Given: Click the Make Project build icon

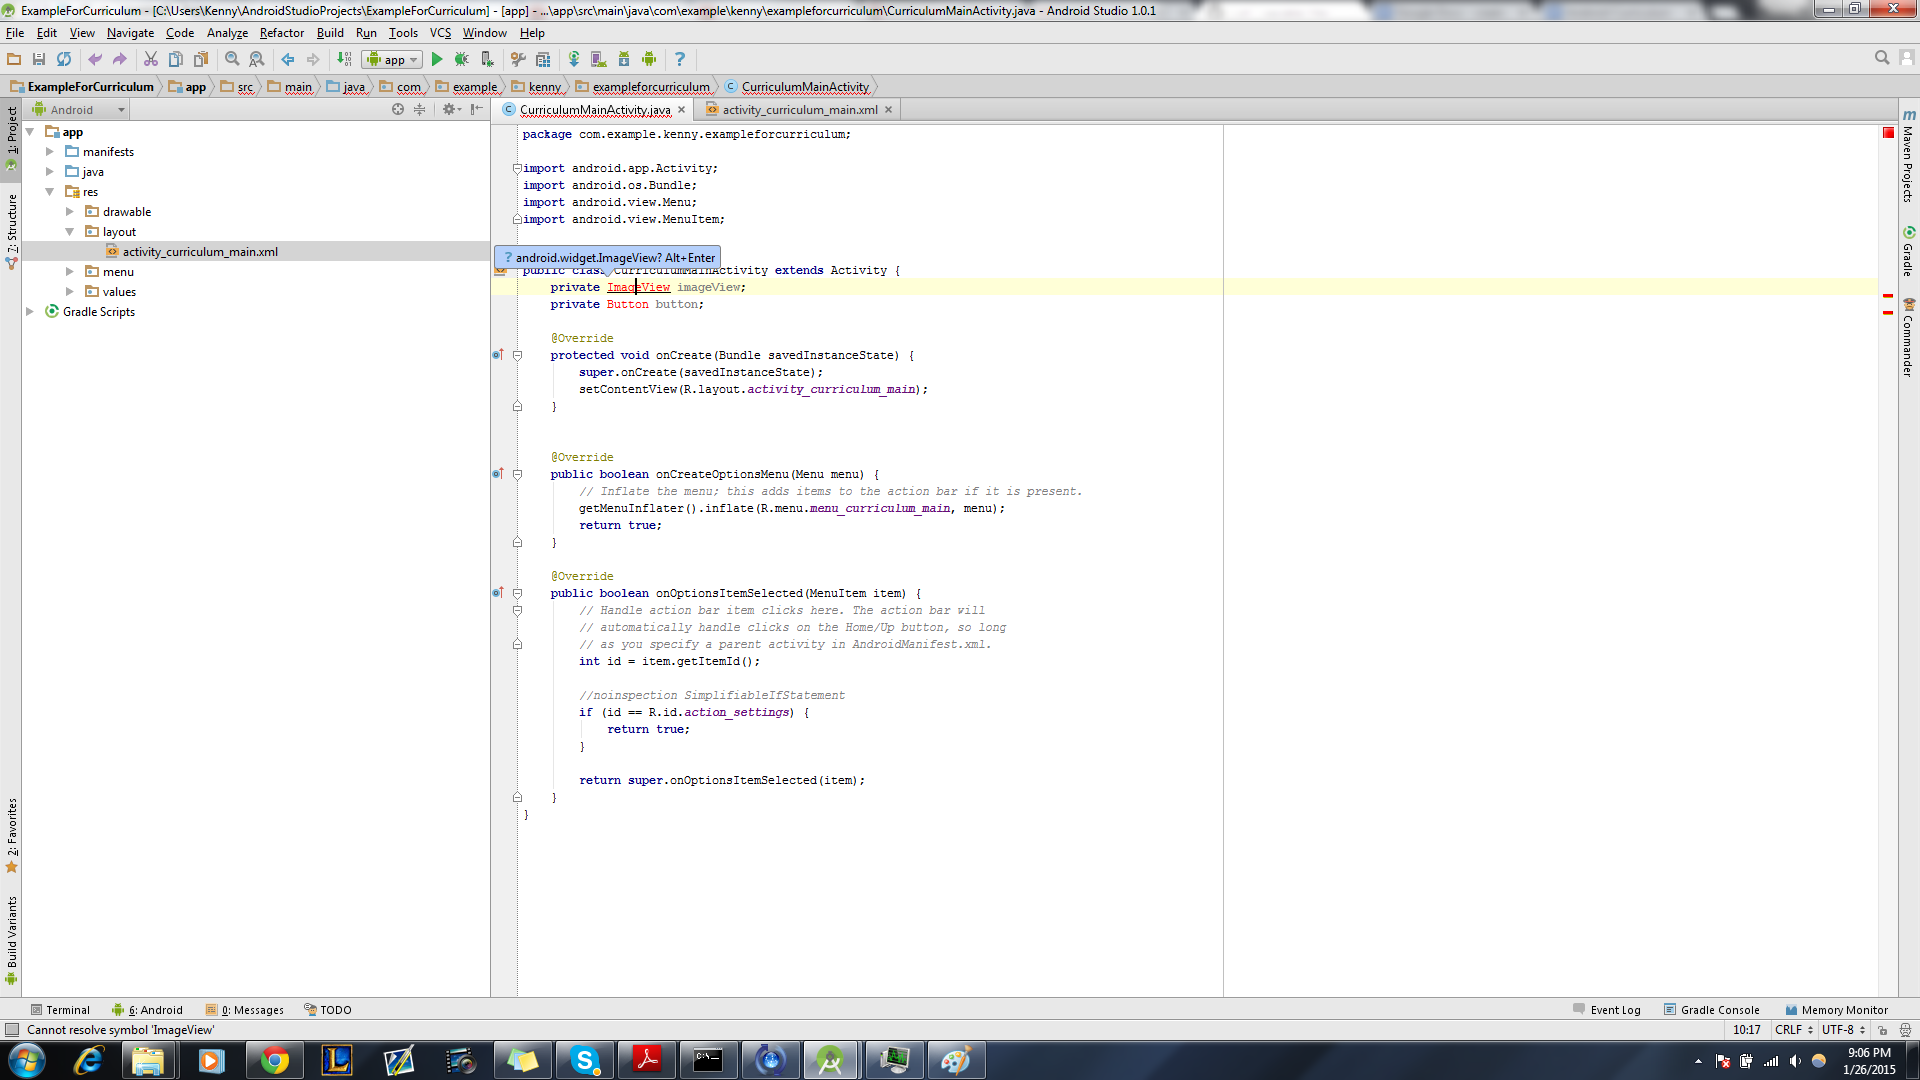Looking at the screenshot, I should pos(344,60).
